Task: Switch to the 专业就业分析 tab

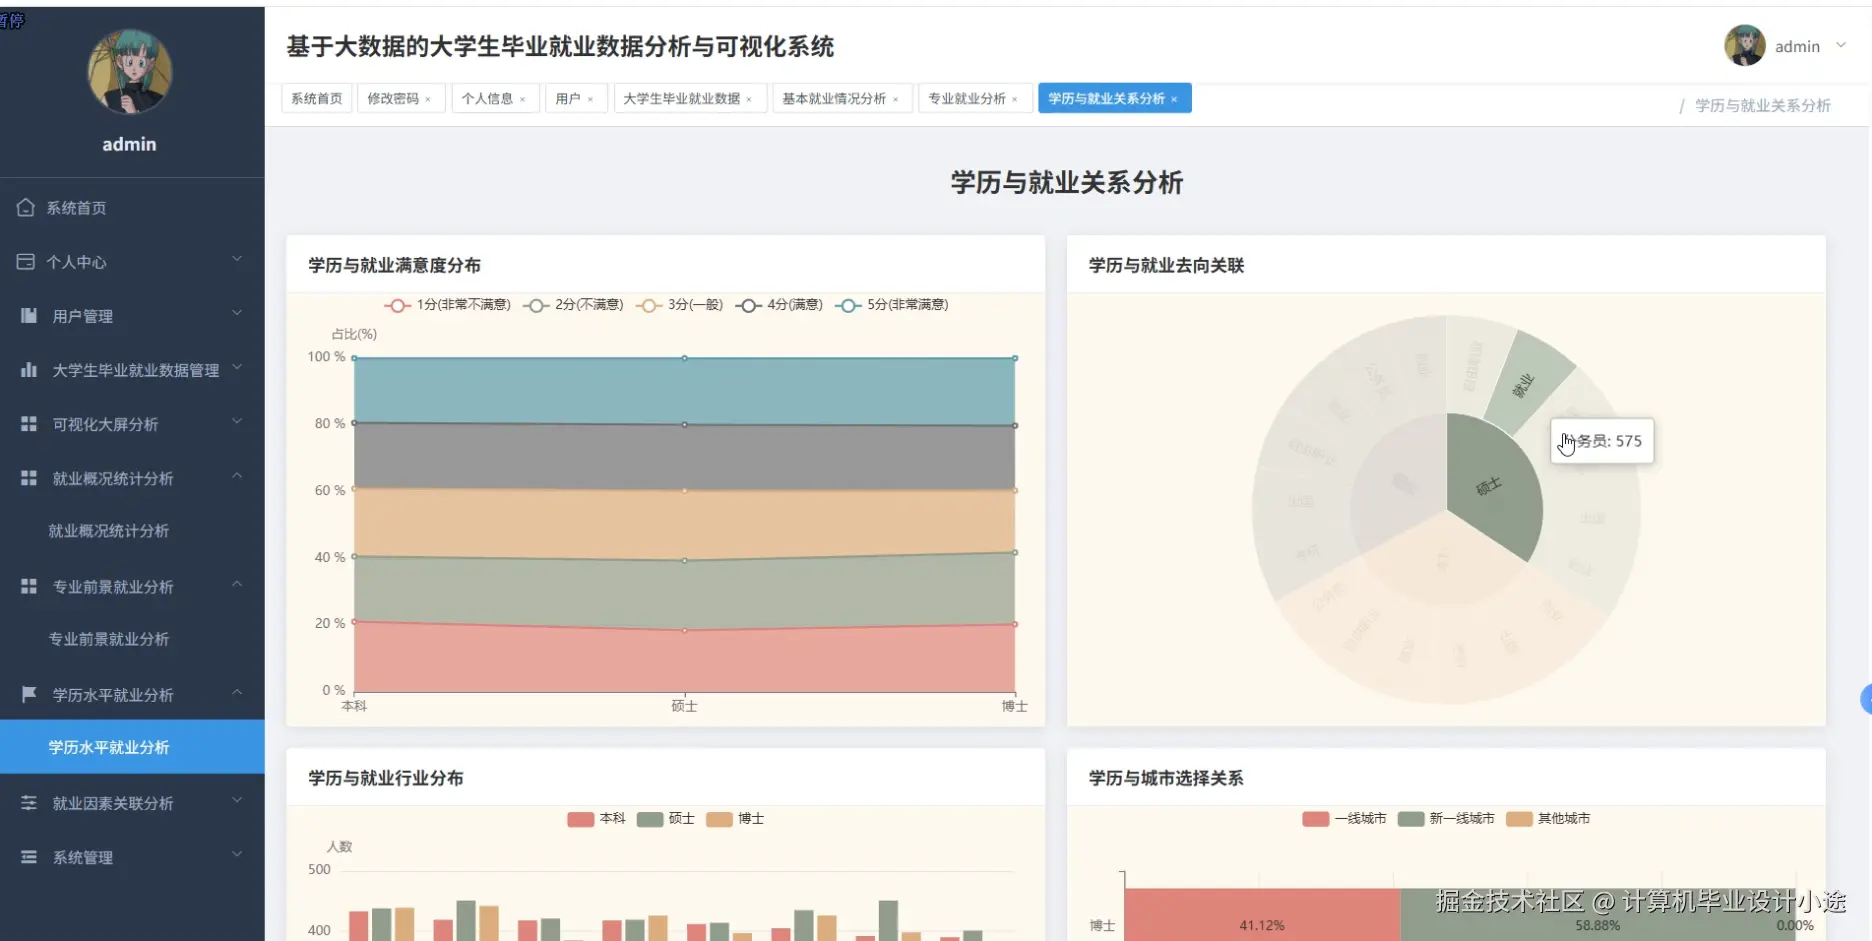Action: [x=968, y=98]
